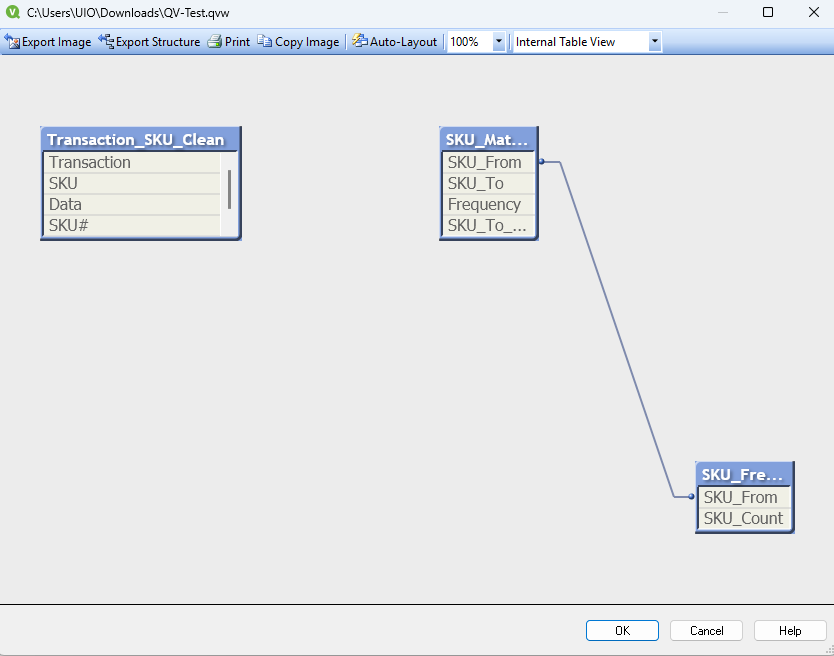The height and width of the screenshot is (656, 834).
Task: Click the Export Image toolbar label
Action: (x=56, y=42)
